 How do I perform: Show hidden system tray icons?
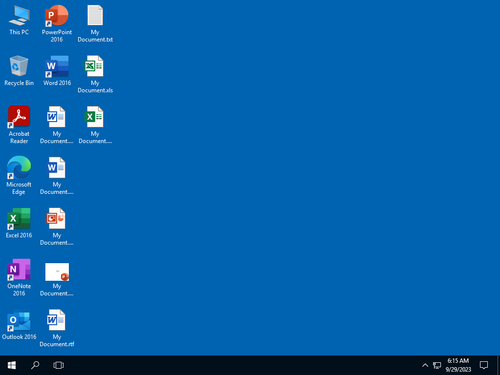[x=425, y=365]
